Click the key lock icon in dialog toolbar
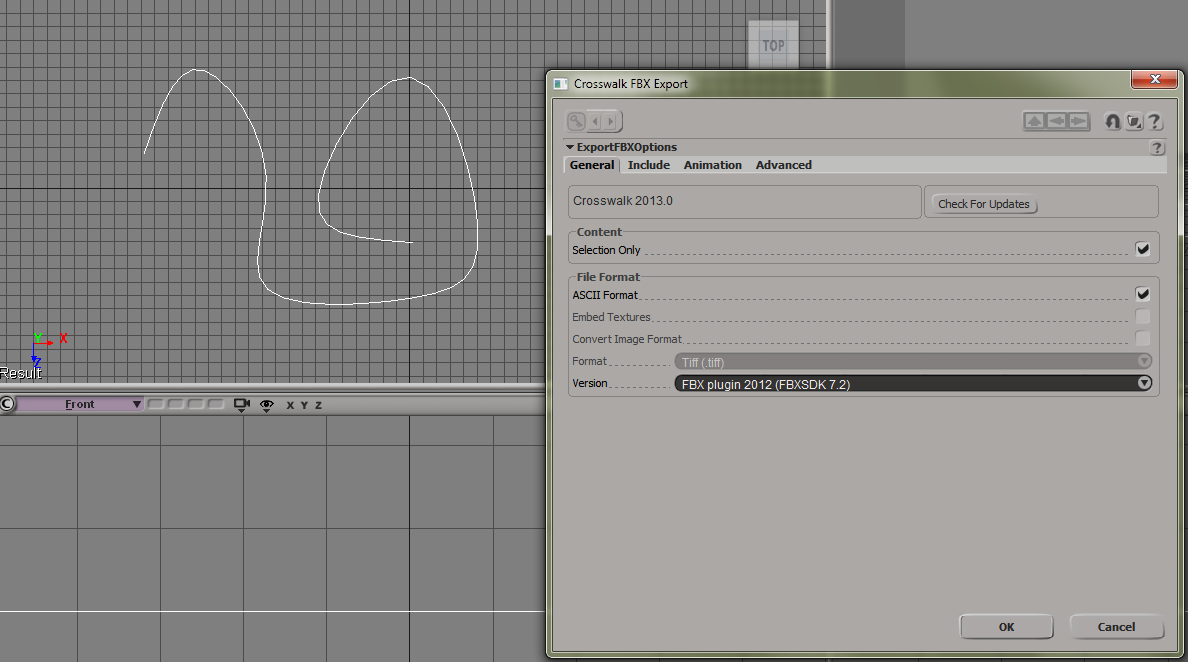 click(576, 121)
